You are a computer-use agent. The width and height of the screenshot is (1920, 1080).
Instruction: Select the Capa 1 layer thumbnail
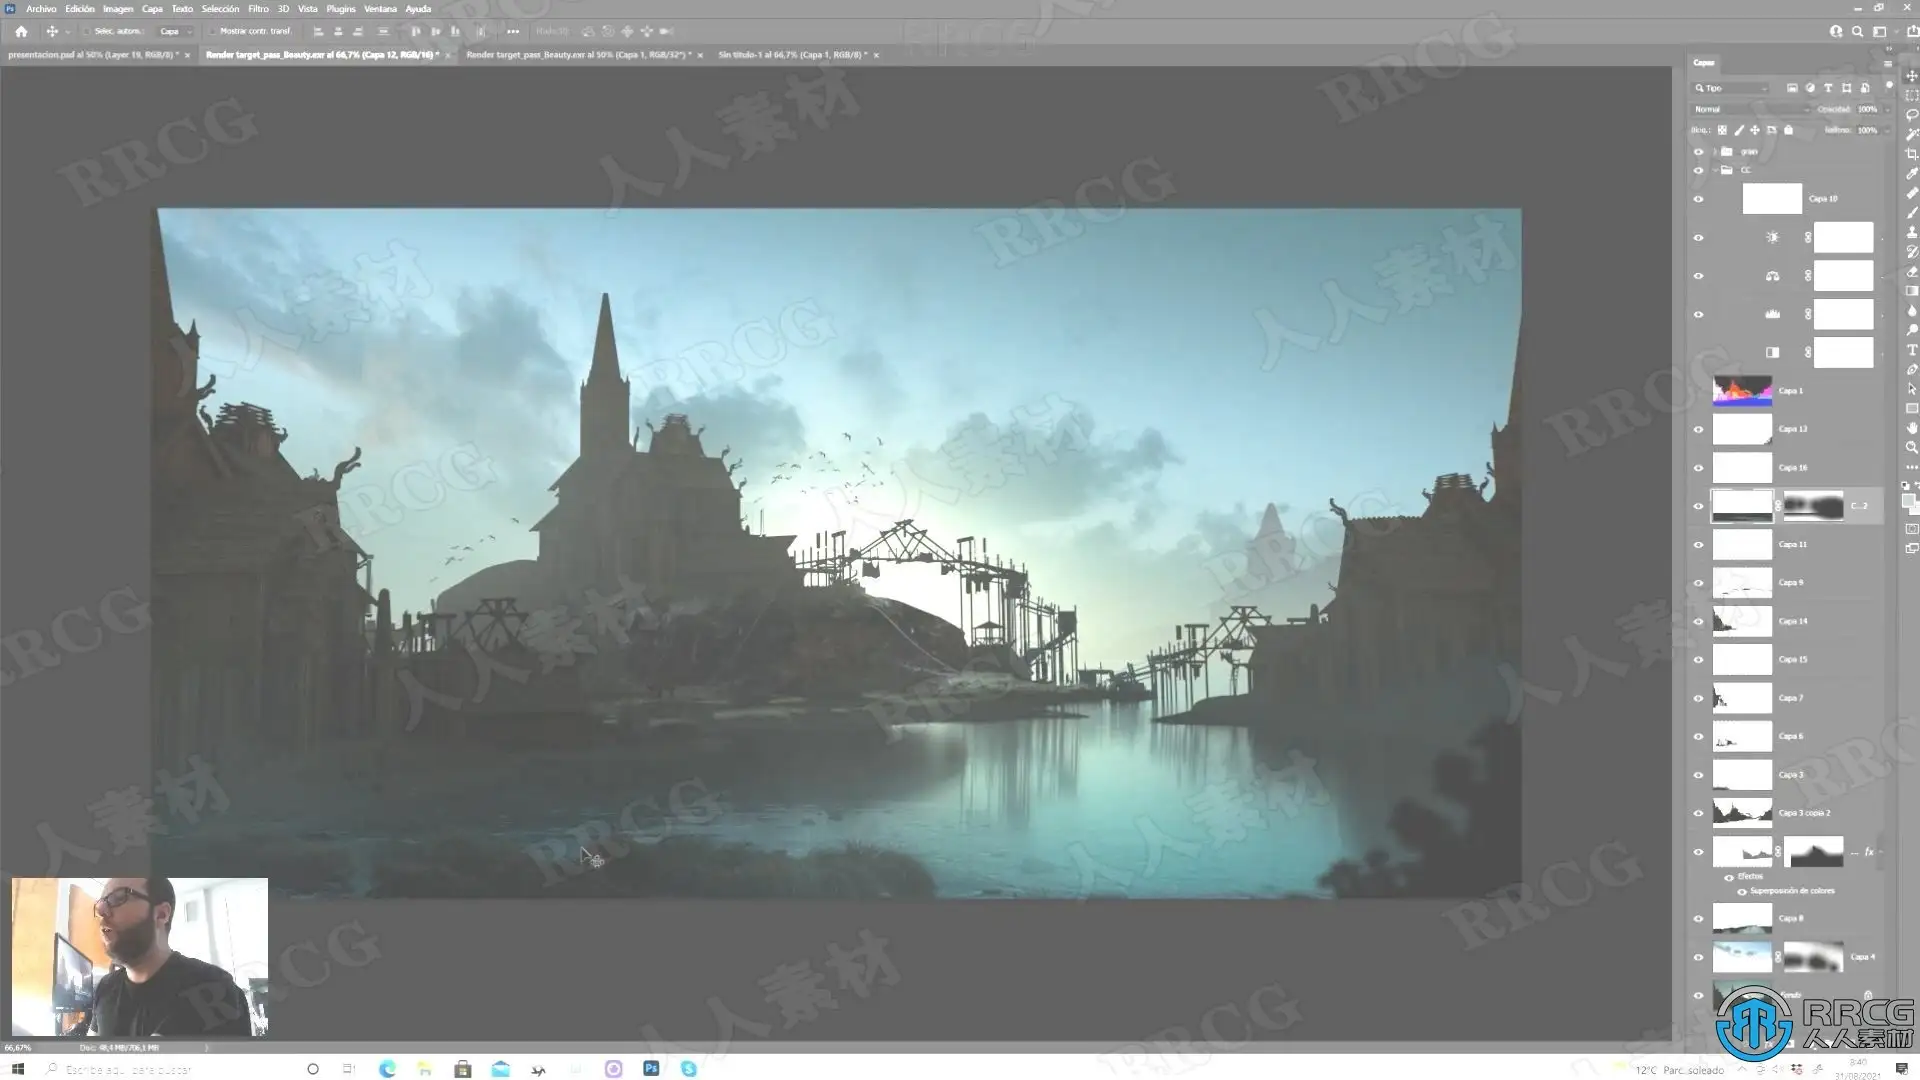click(1742, 390)
